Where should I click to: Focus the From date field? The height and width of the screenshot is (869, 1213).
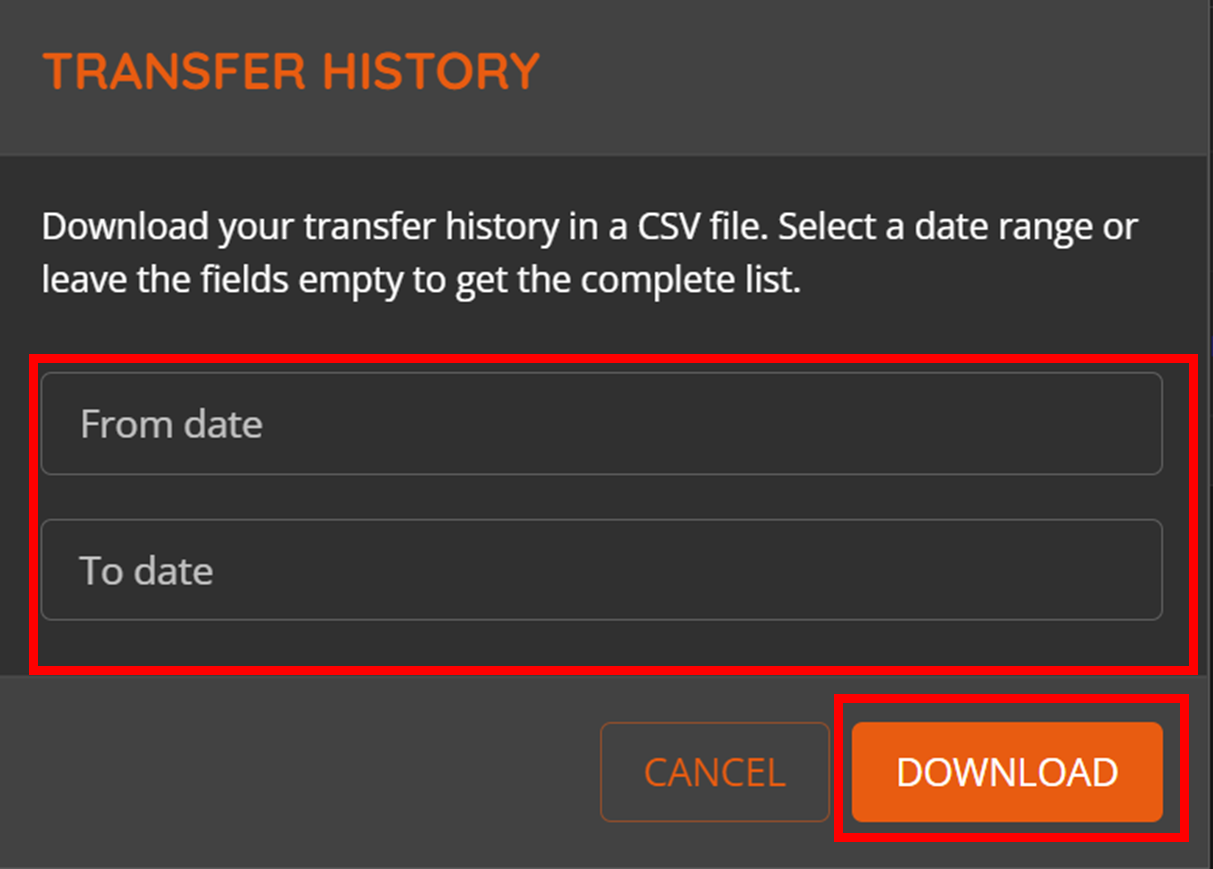(601, 424)
